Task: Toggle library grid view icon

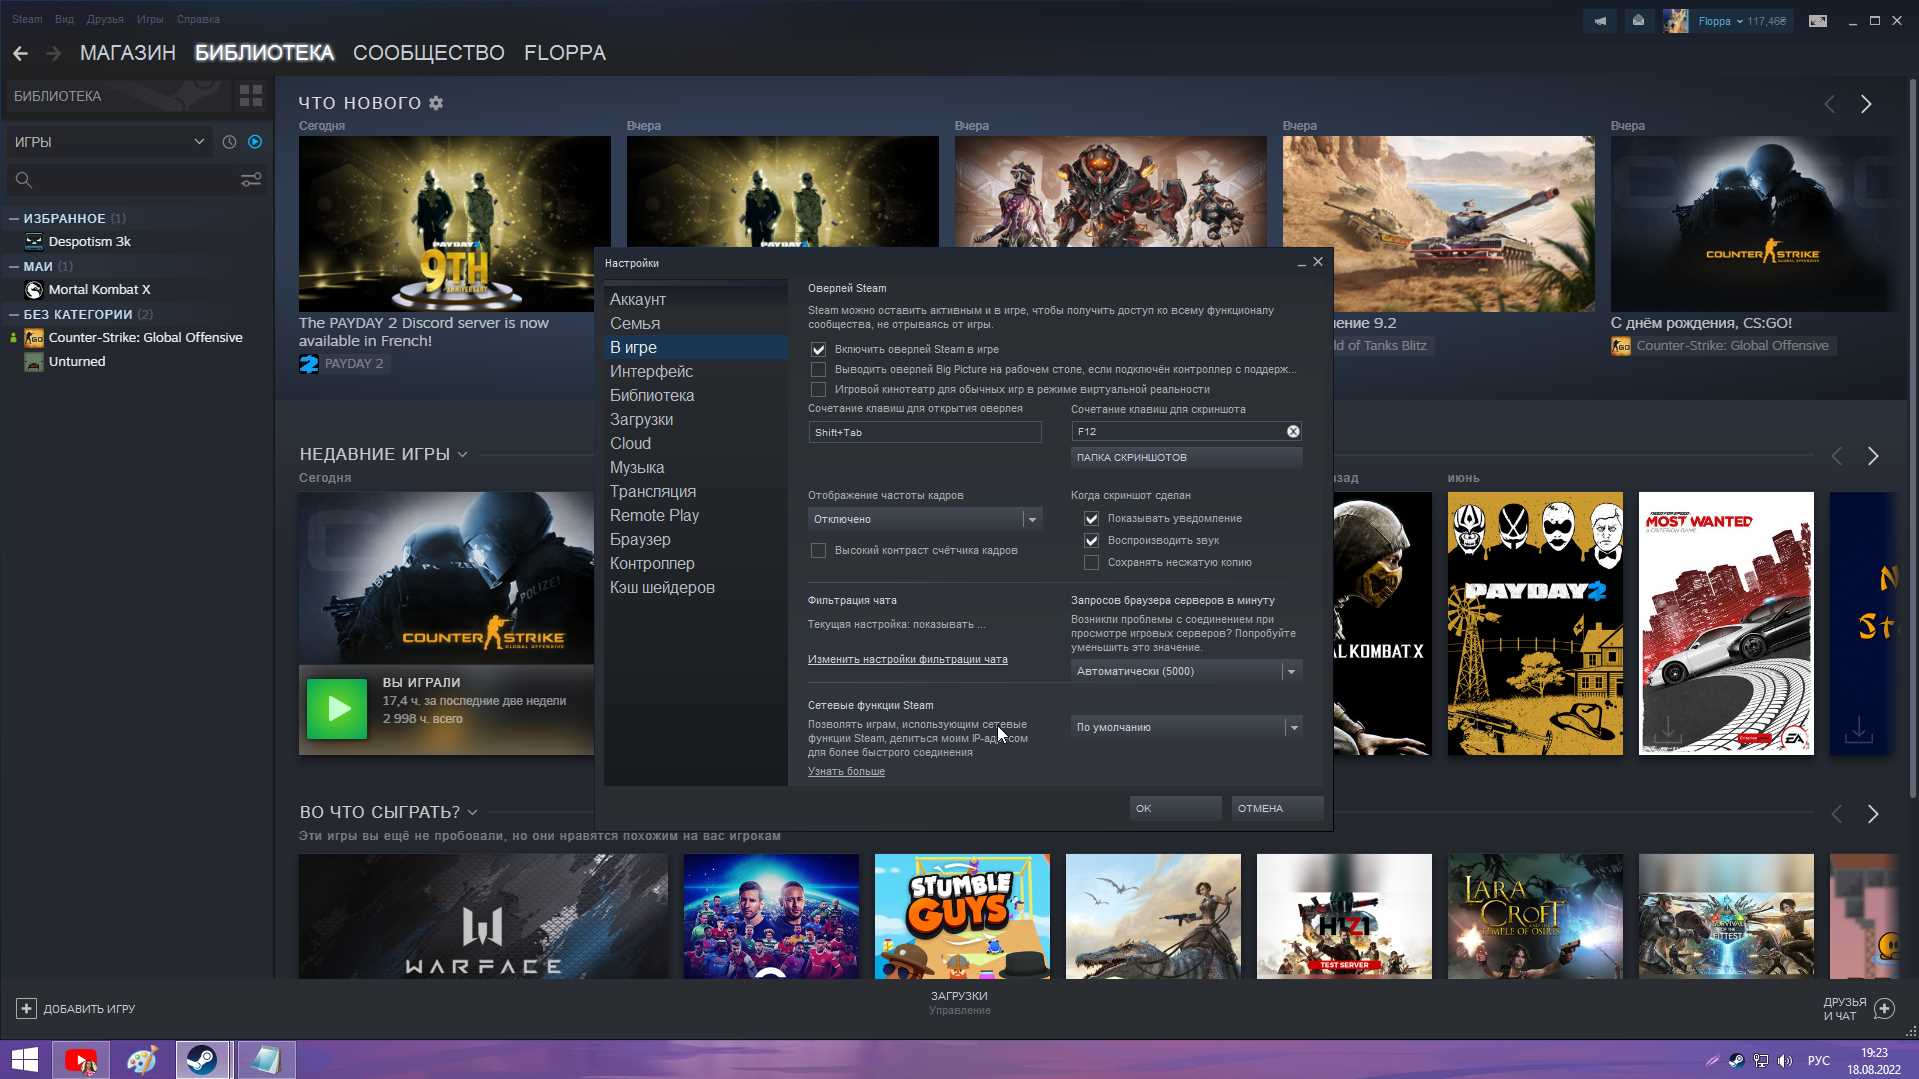Action: (x=250, y=96)
